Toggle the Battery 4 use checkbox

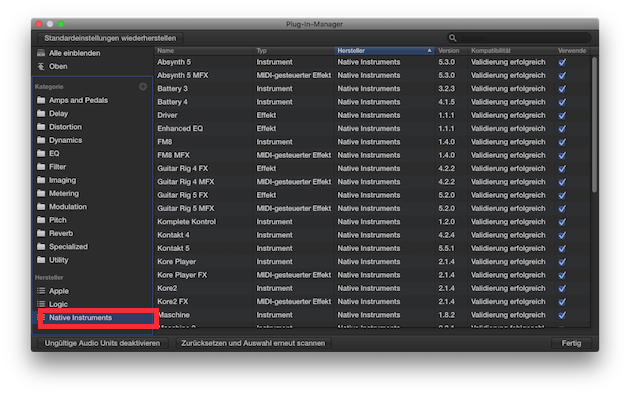(562, 102)
